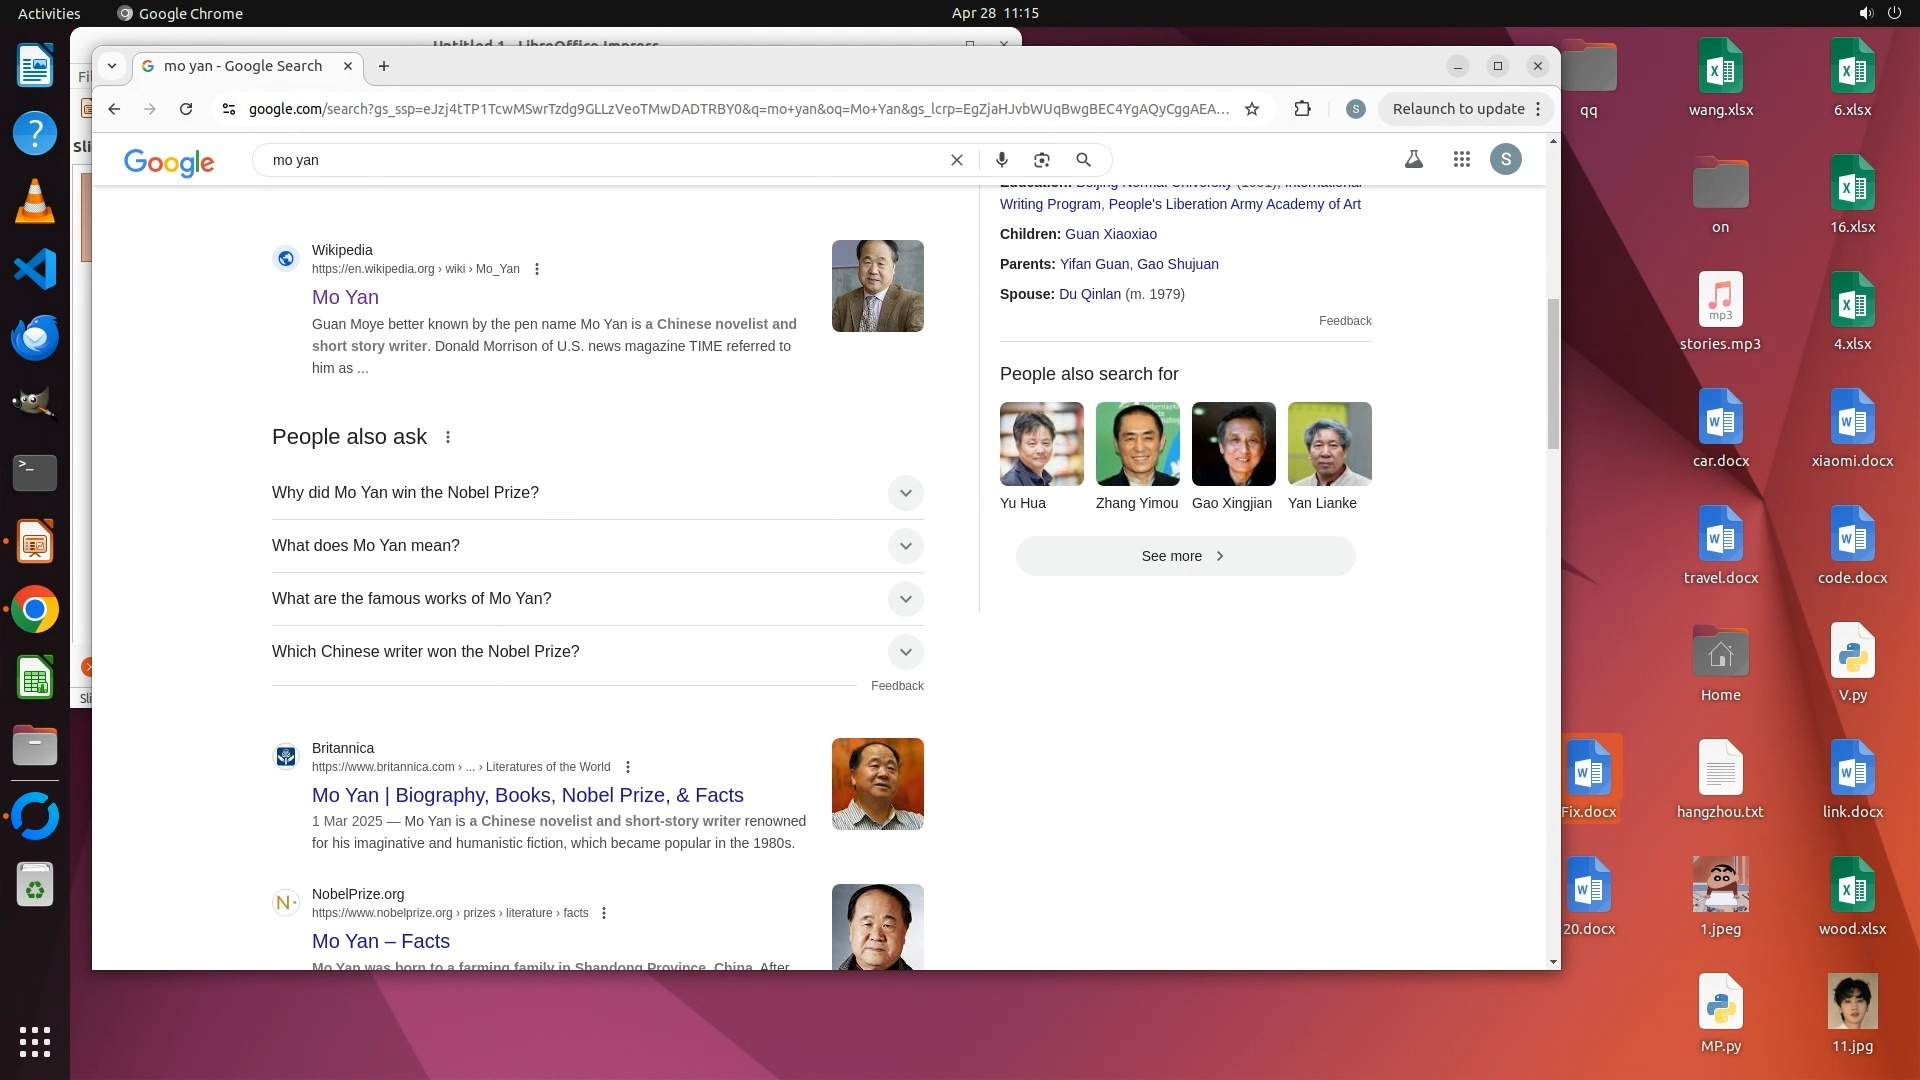1920x1080 pixels.
Task: Click into the Google search input field
Action: 600,160
